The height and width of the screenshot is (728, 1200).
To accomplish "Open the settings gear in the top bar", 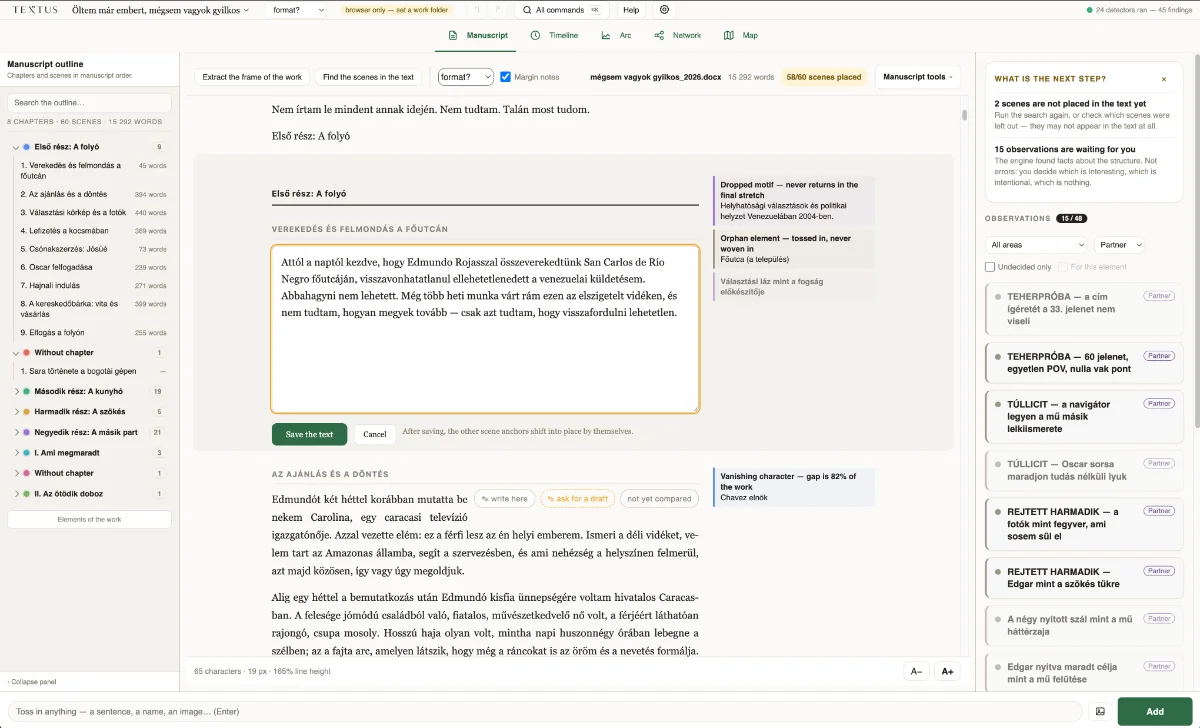I will [665, 10].
